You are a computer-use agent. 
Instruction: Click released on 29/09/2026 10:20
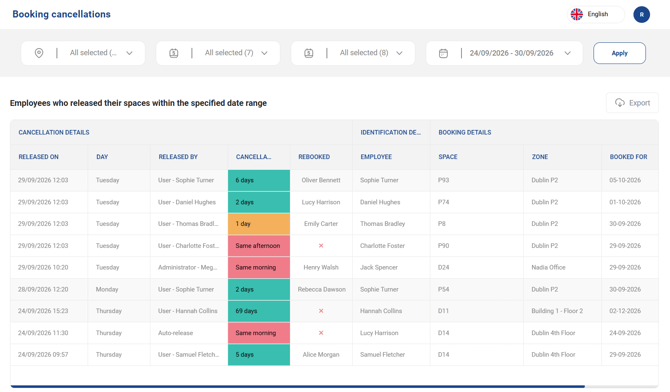pyautogui.click(x=43, y=268)
